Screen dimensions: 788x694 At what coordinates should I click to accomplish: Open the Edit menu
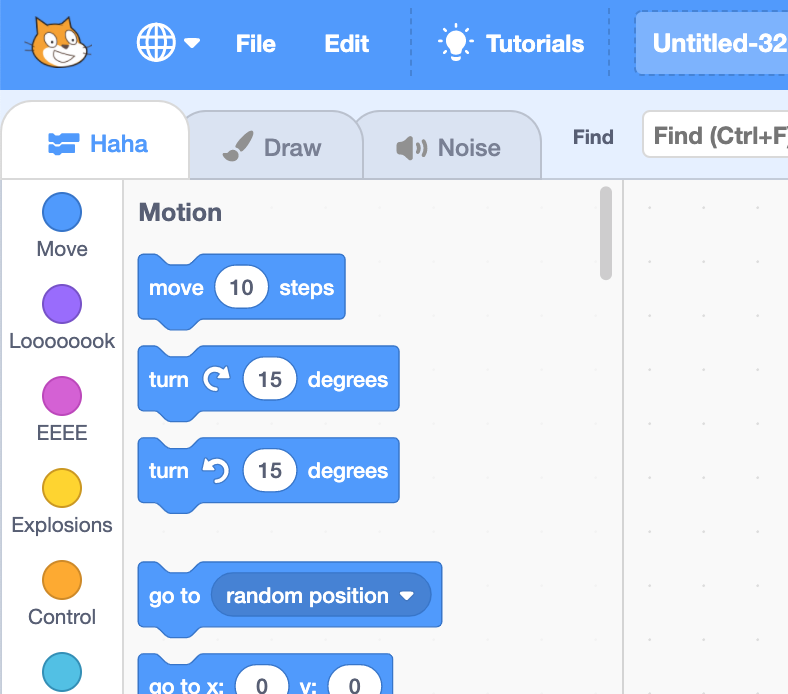tap(347, 44)
